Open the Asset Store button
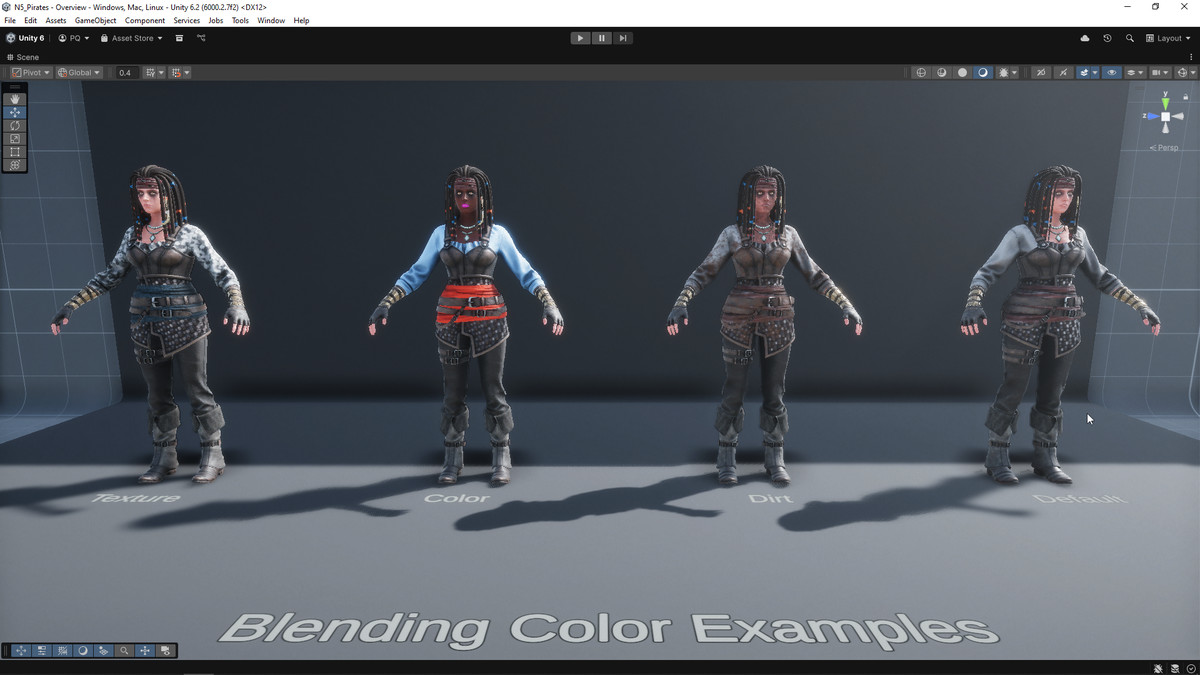This screenshot has height=675, width=1200. point(131,38)
